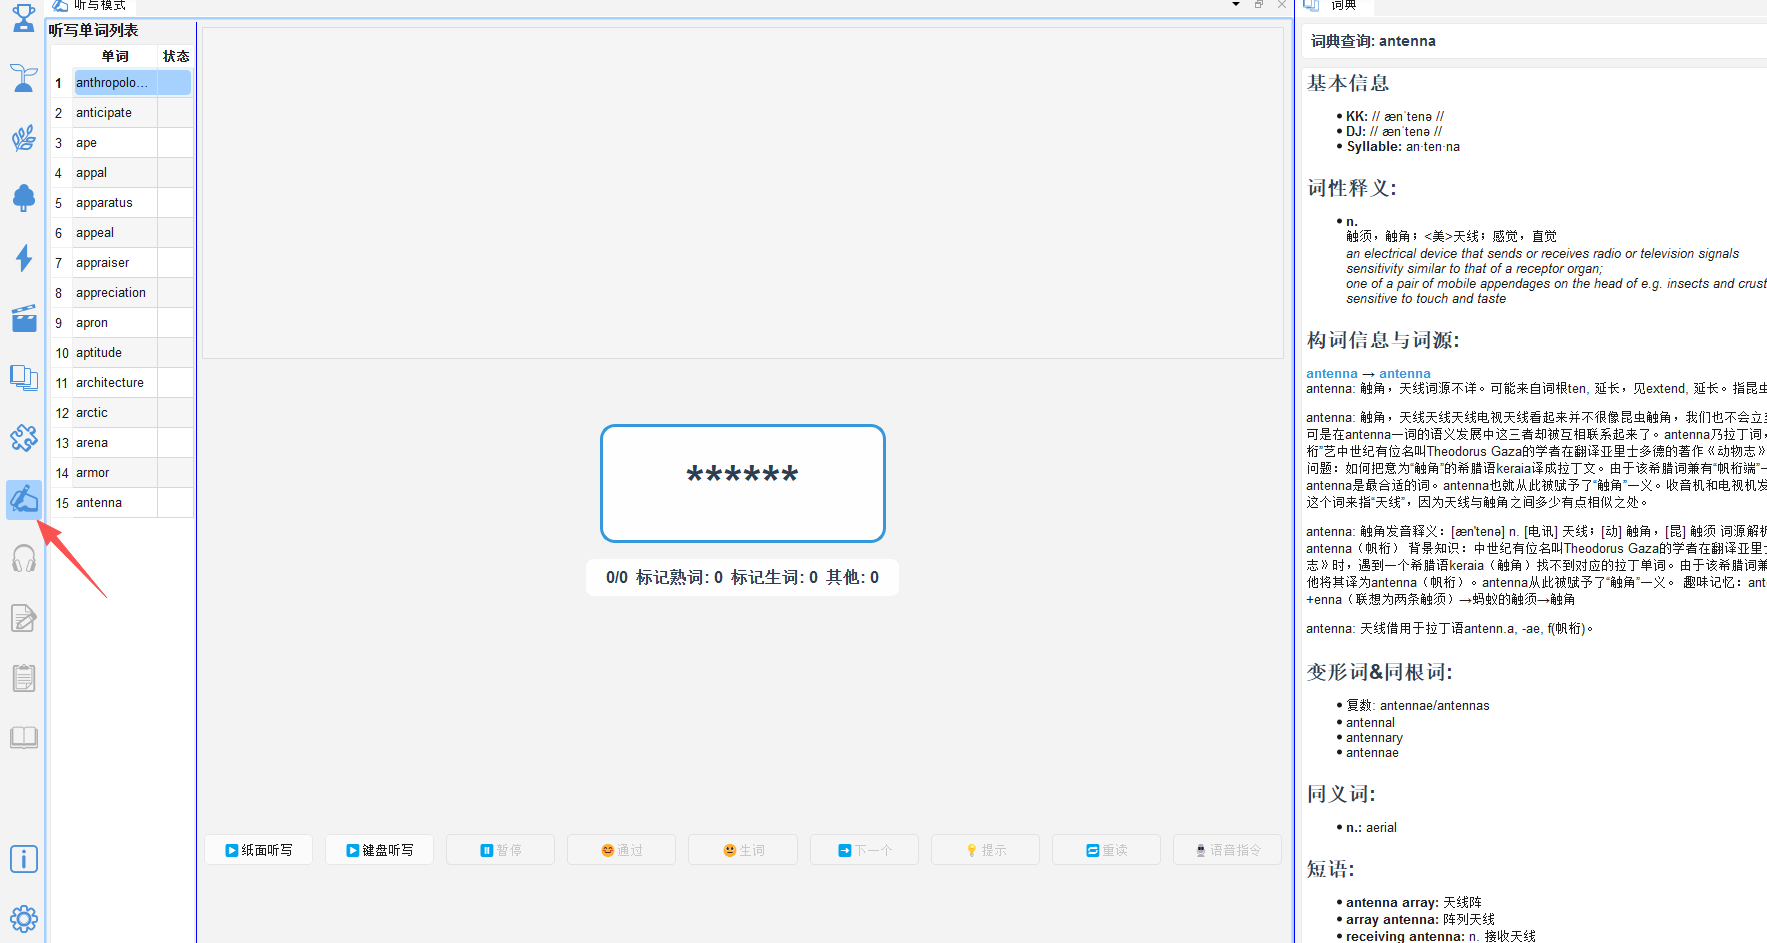Image resolution: width=1767 pixels, height=943 pixels.
Task: Click the 语音指令 voice command button
Action: click(x=1228, y=850)
